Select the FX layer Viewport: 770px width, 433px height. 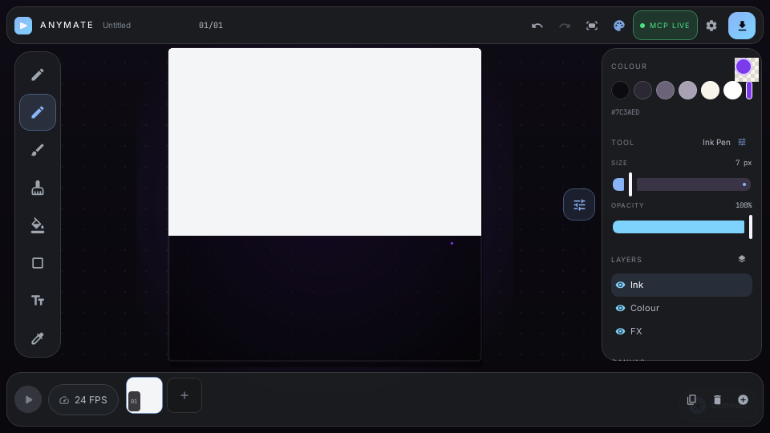(681, 331)
